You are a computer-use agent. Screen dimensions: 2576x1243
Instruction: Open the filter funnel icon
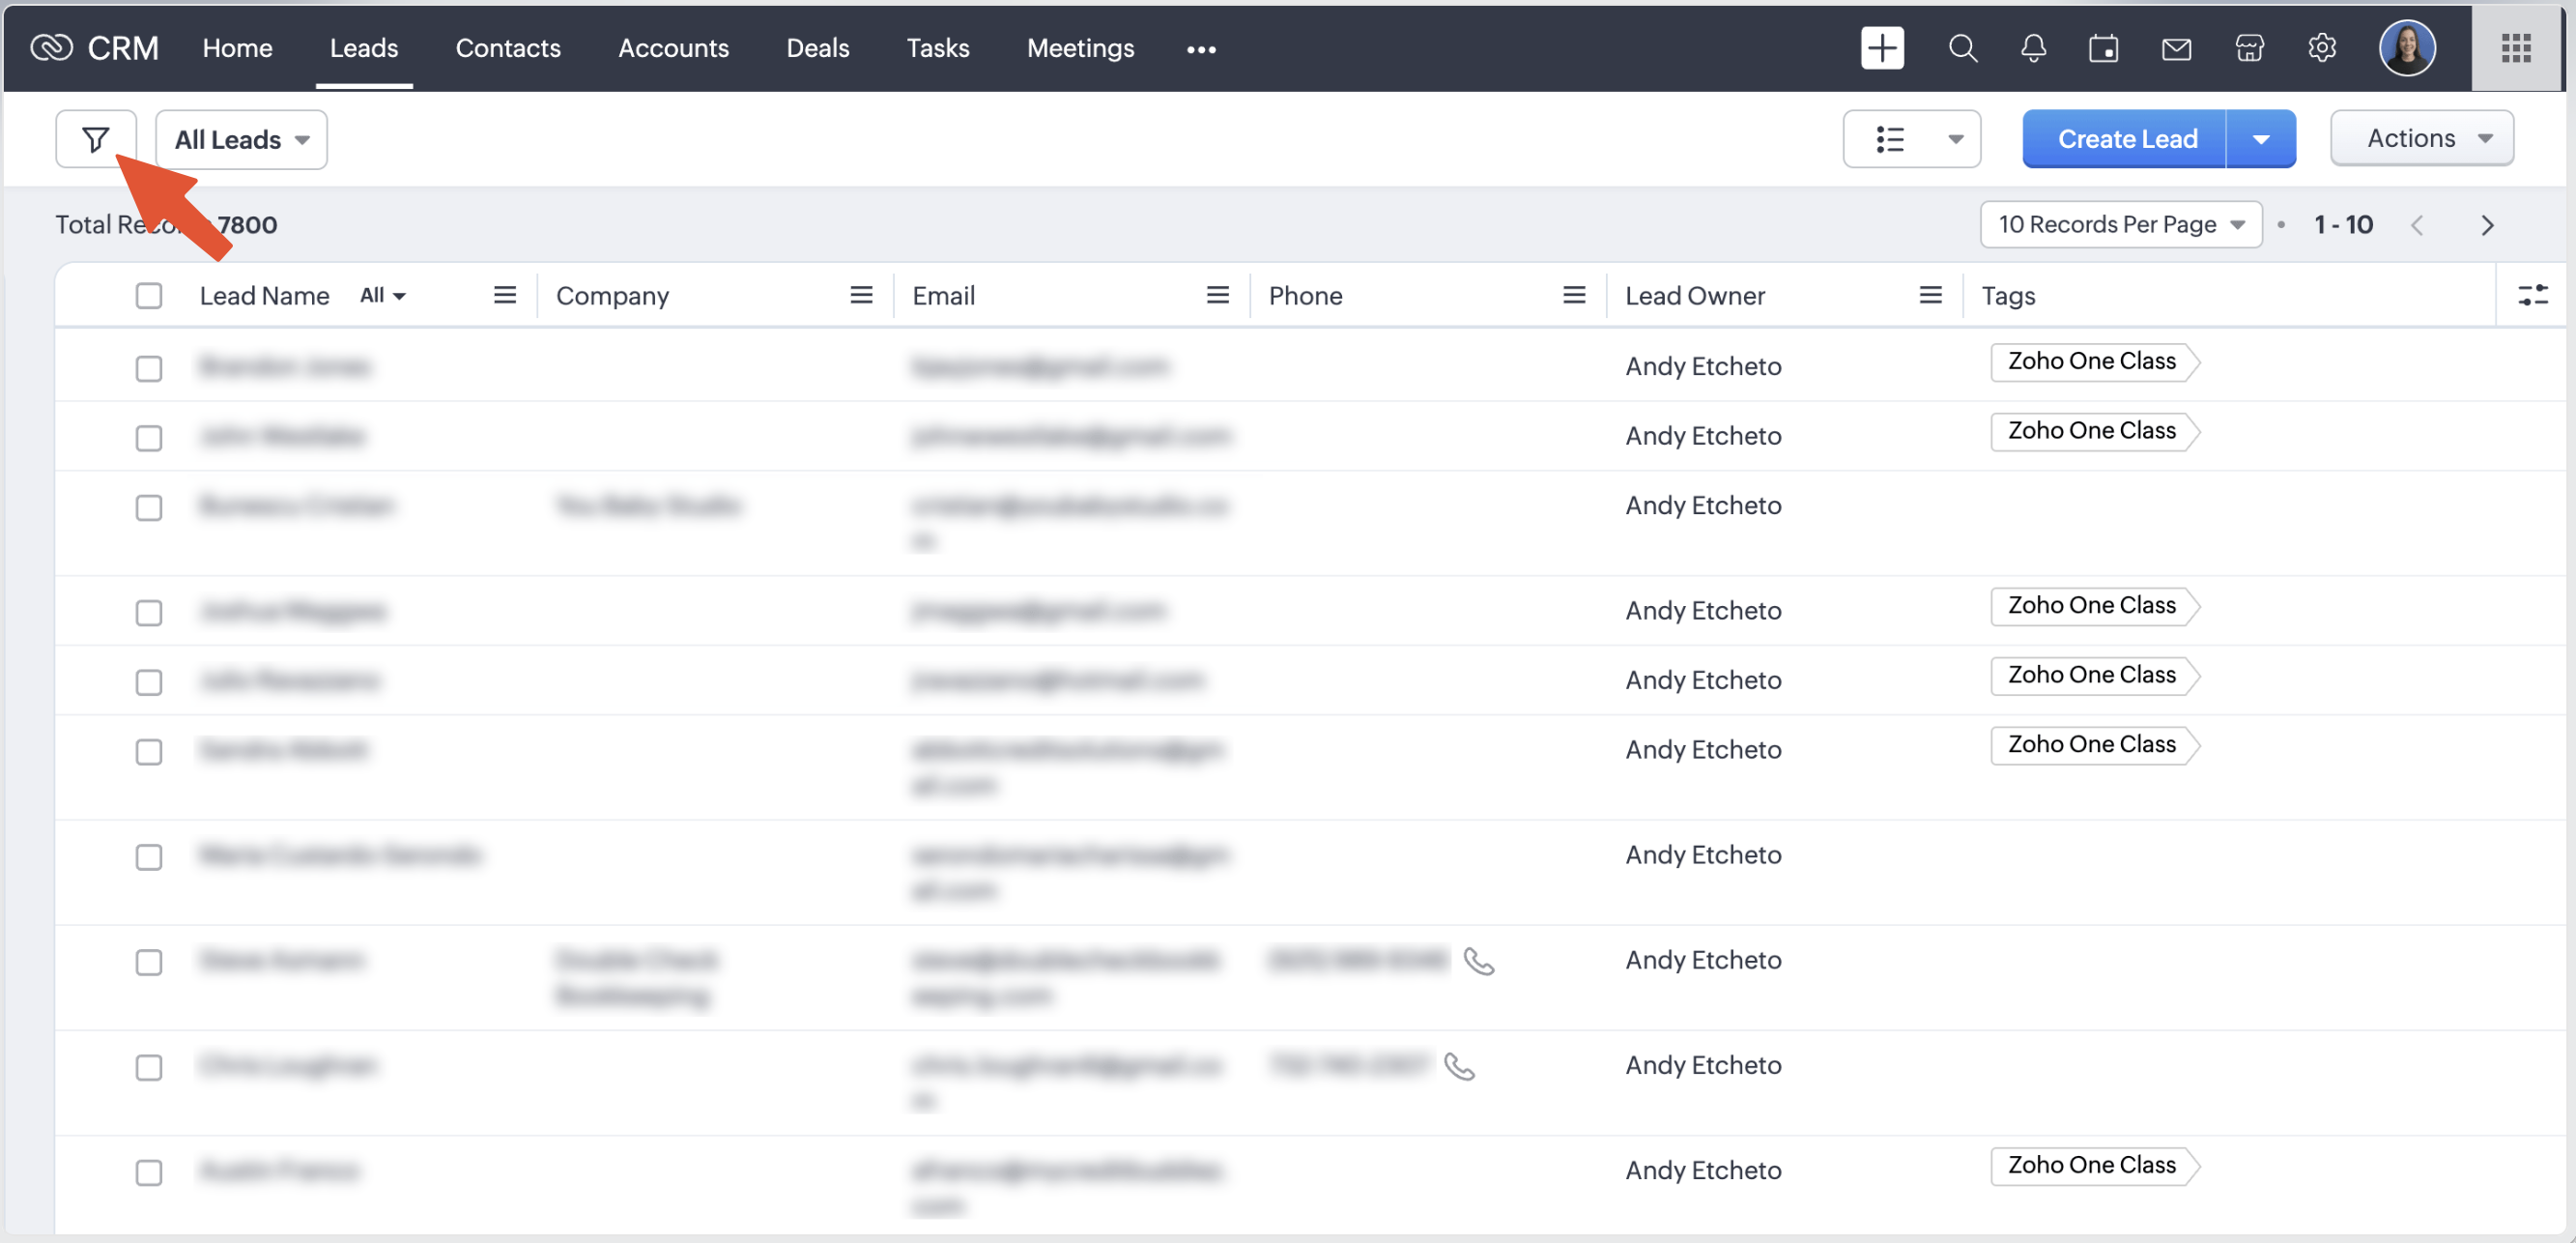click(x=95, y=139)
